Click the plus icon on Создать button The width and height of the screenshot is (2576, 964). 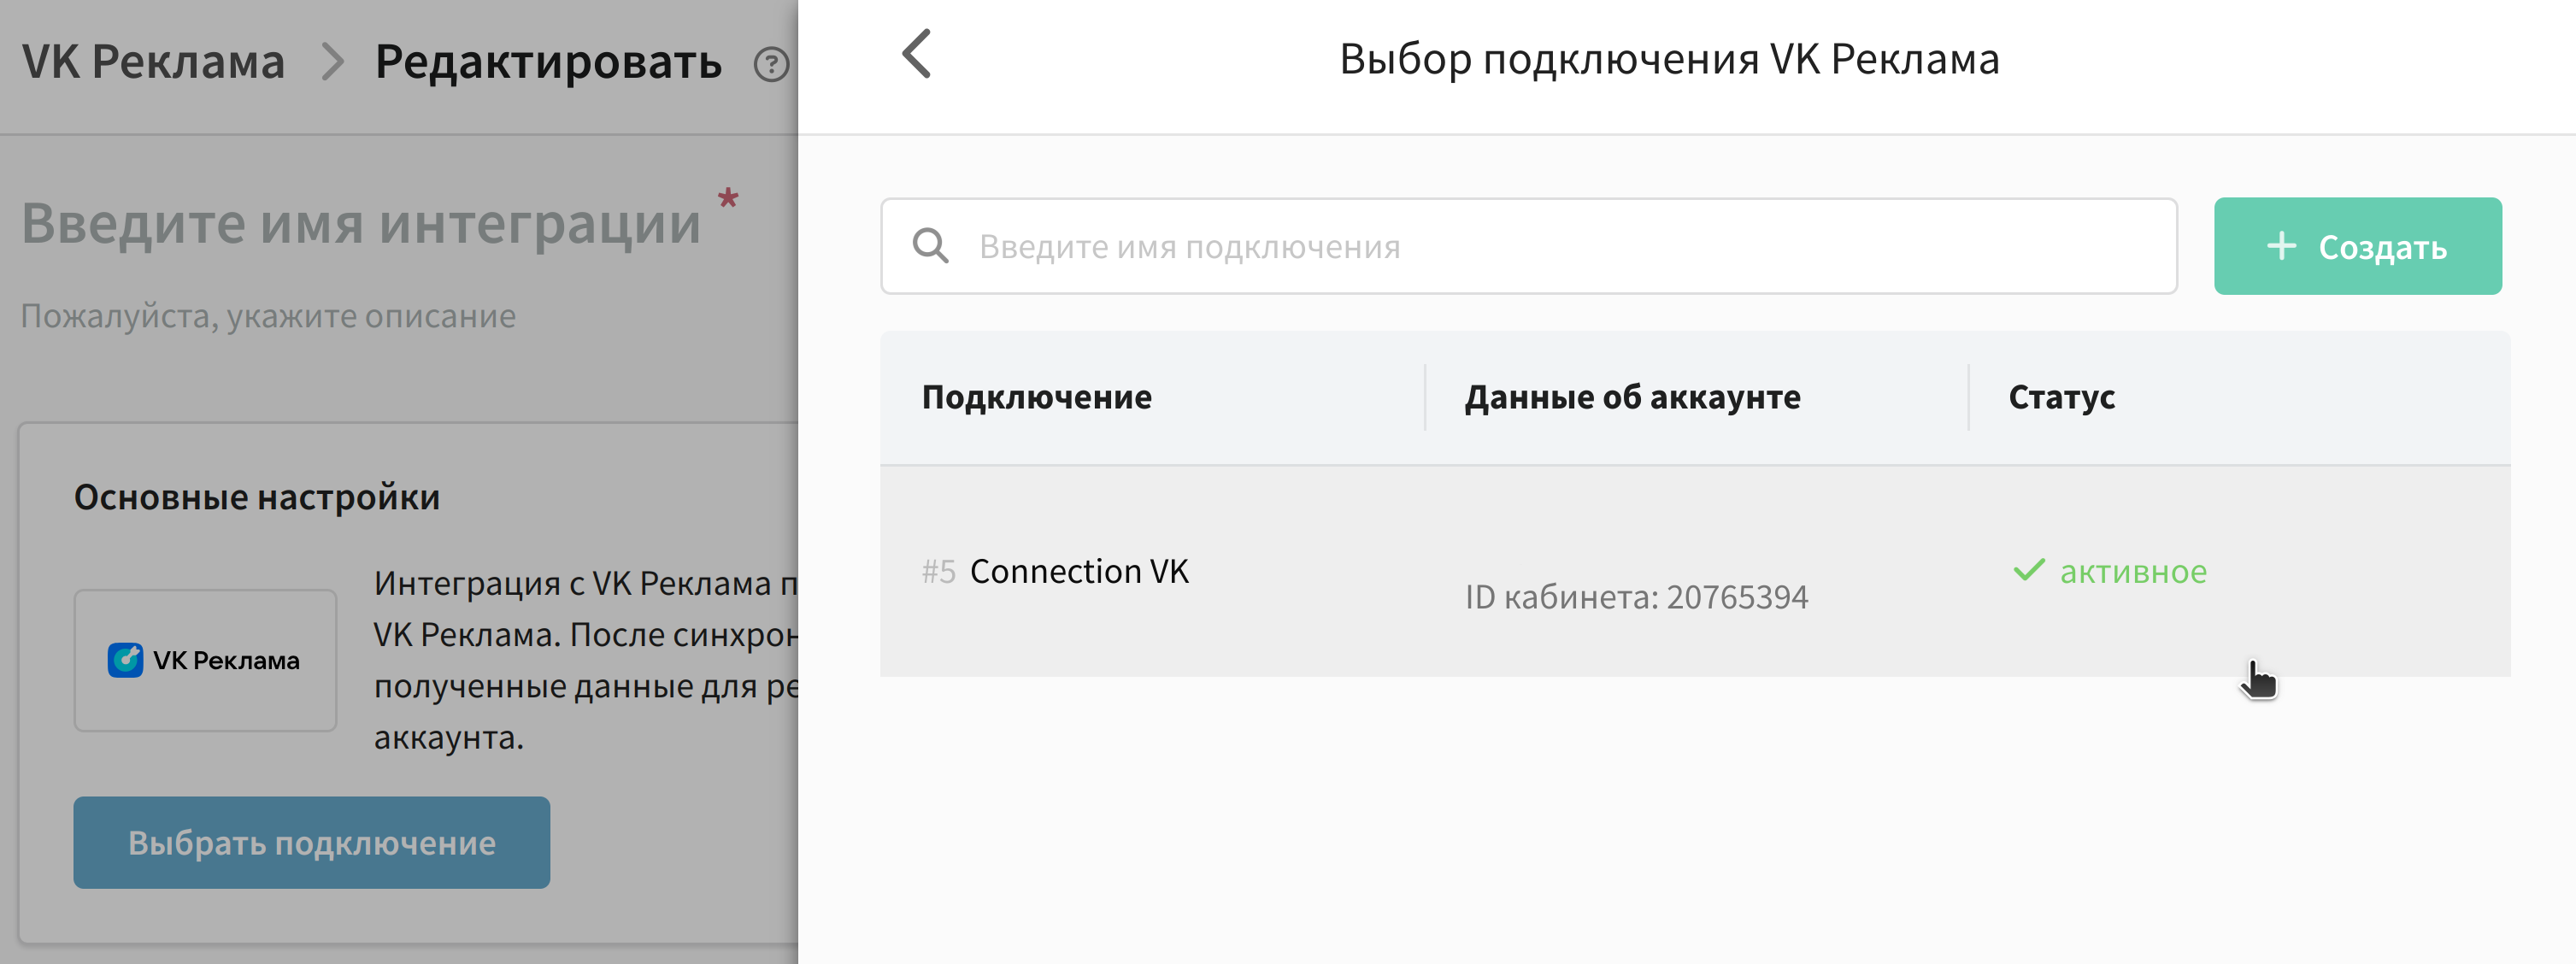click(x=2281, y=246)
